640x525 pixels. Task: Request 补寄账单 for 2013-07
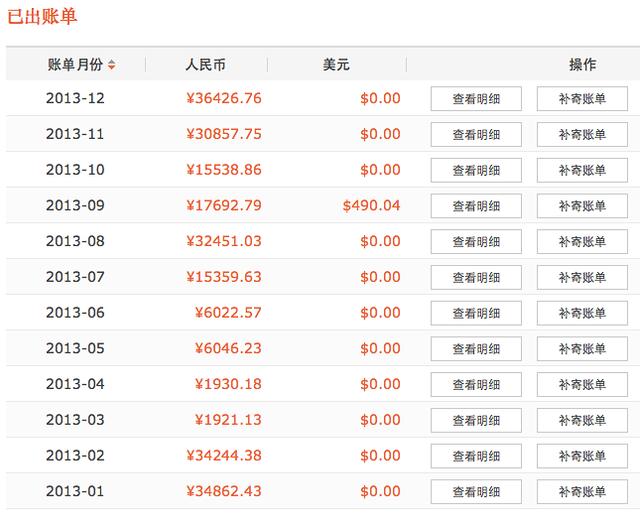pos(582,277)
